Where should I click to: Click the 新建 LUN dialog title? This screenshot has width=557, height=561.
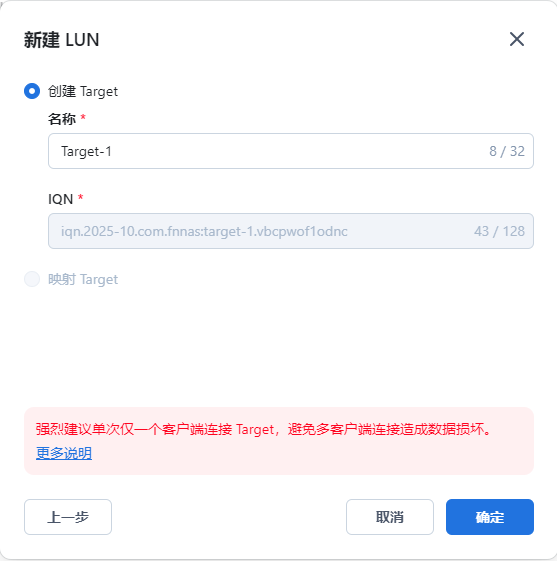(x=62, y=40)
